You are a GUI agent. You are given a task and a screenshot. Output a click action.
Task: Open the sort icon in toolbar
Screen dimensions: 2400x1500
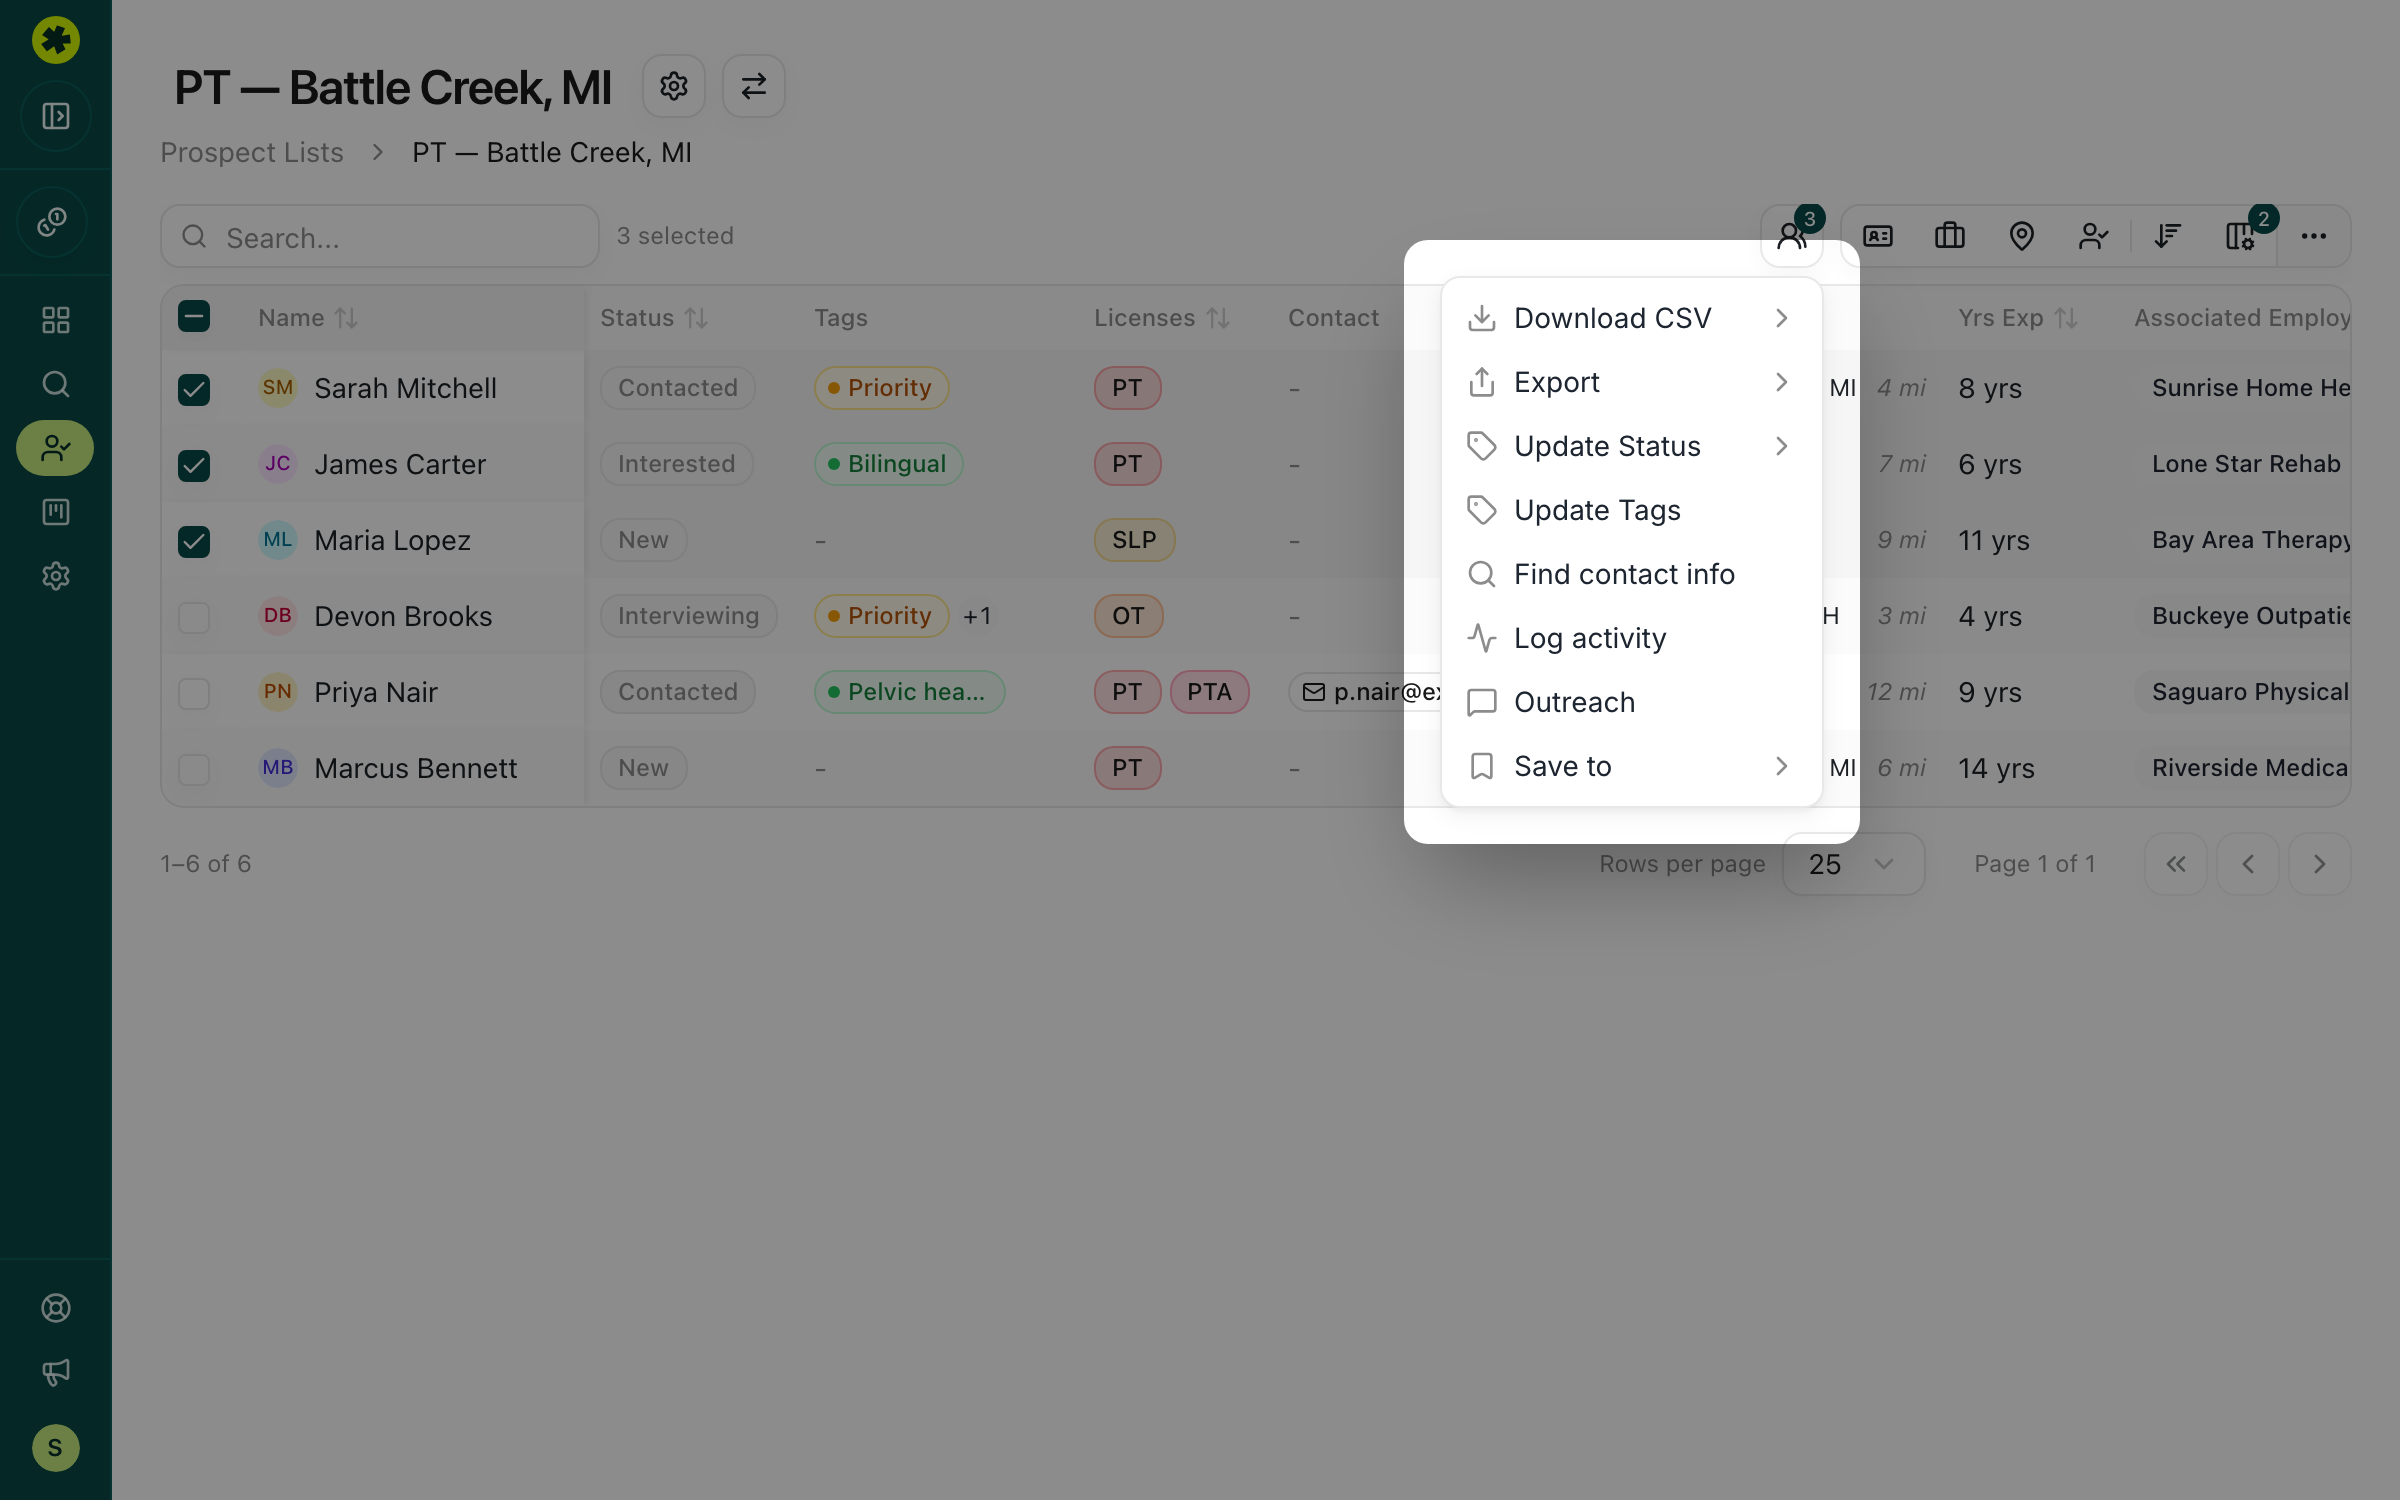pos(2168,236)
